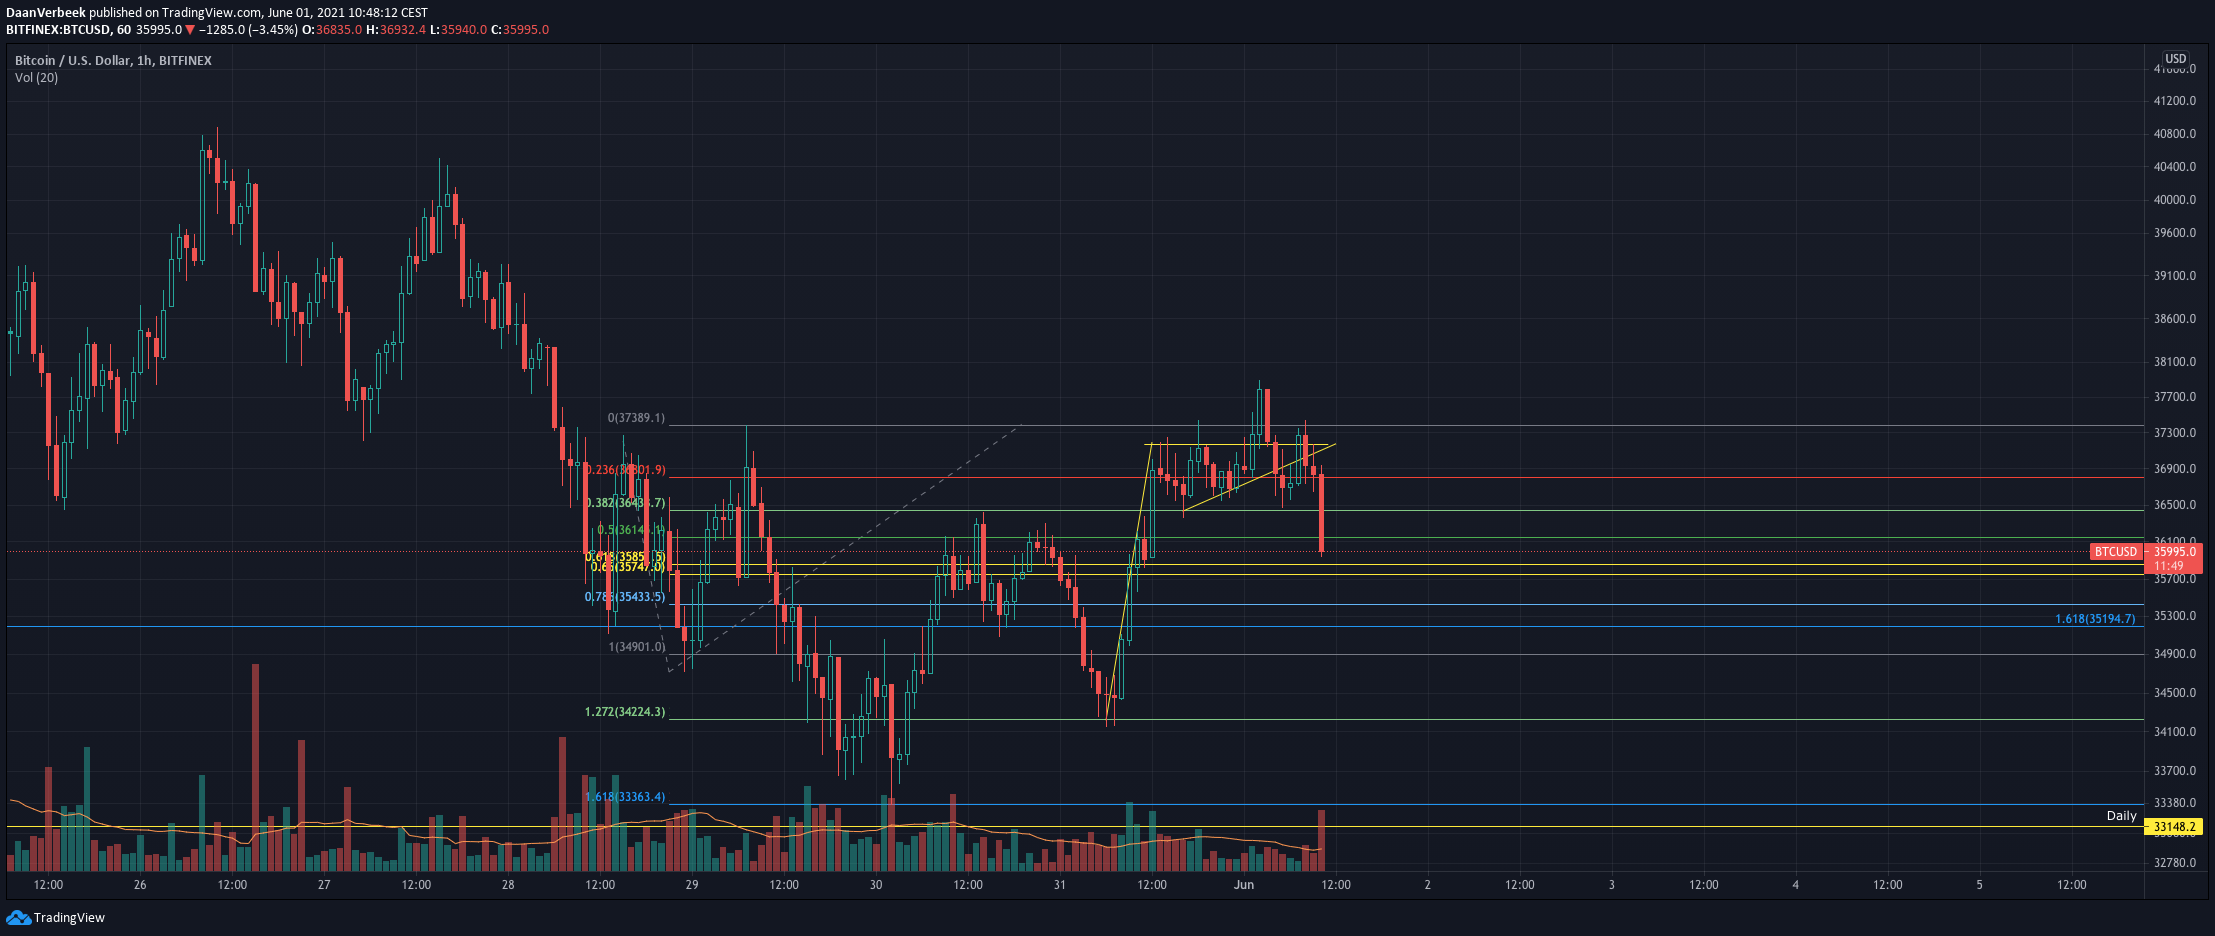
Task: Click the 36500.0 price axis label
Action: click(2175, 505)
